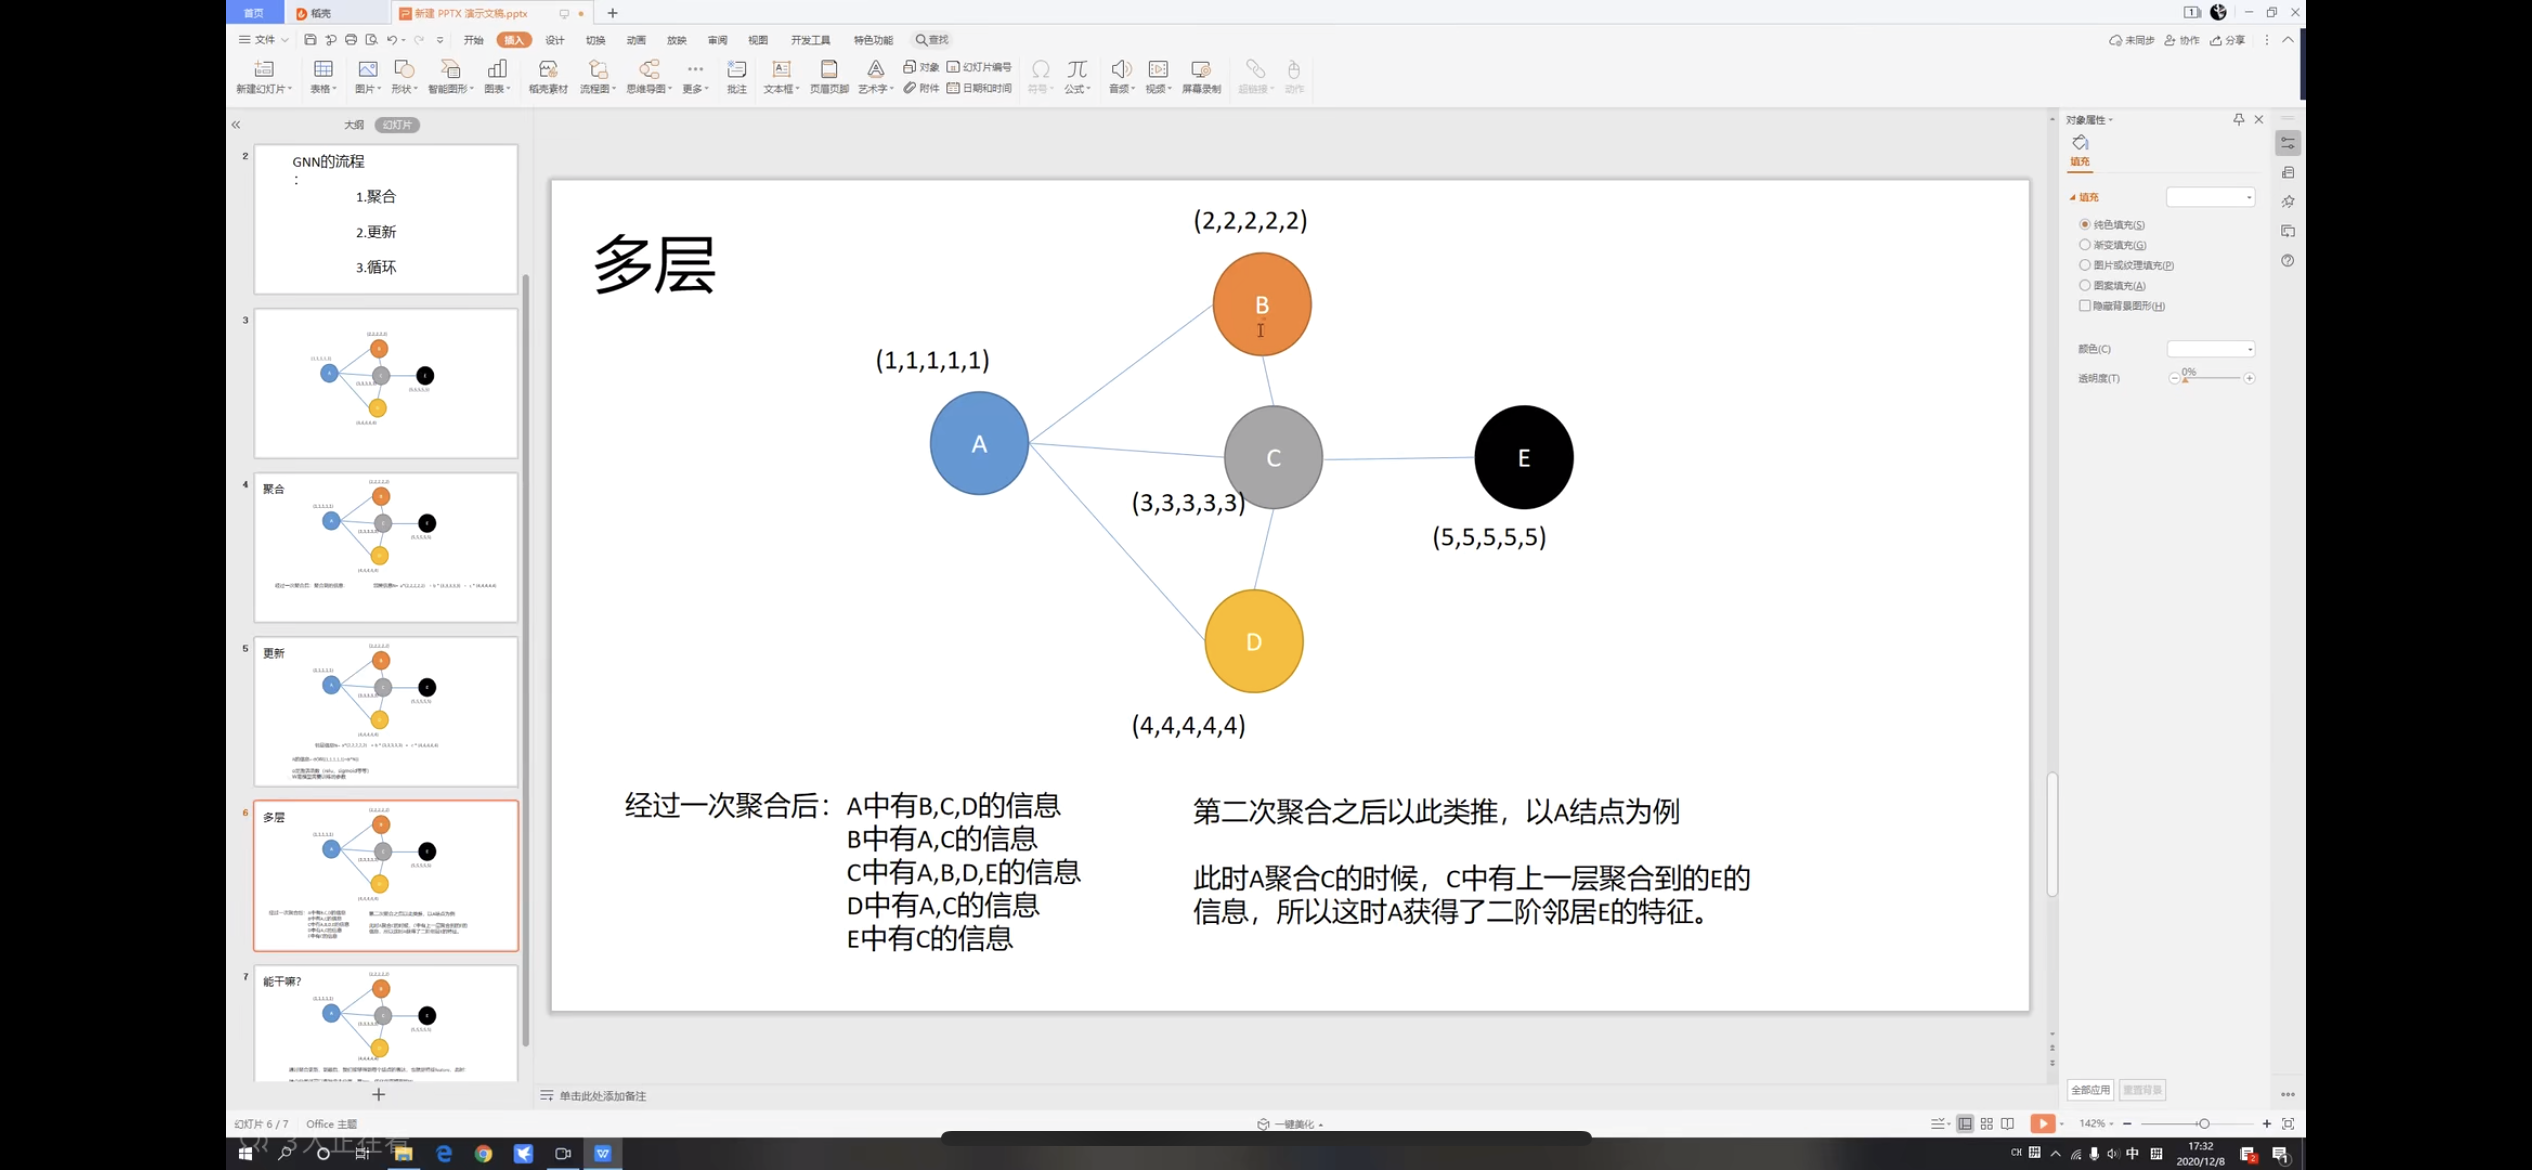2532x1170 pixels.
Task: Select 图案填充 pattern fill option
Action: (x=2112, y=286)
